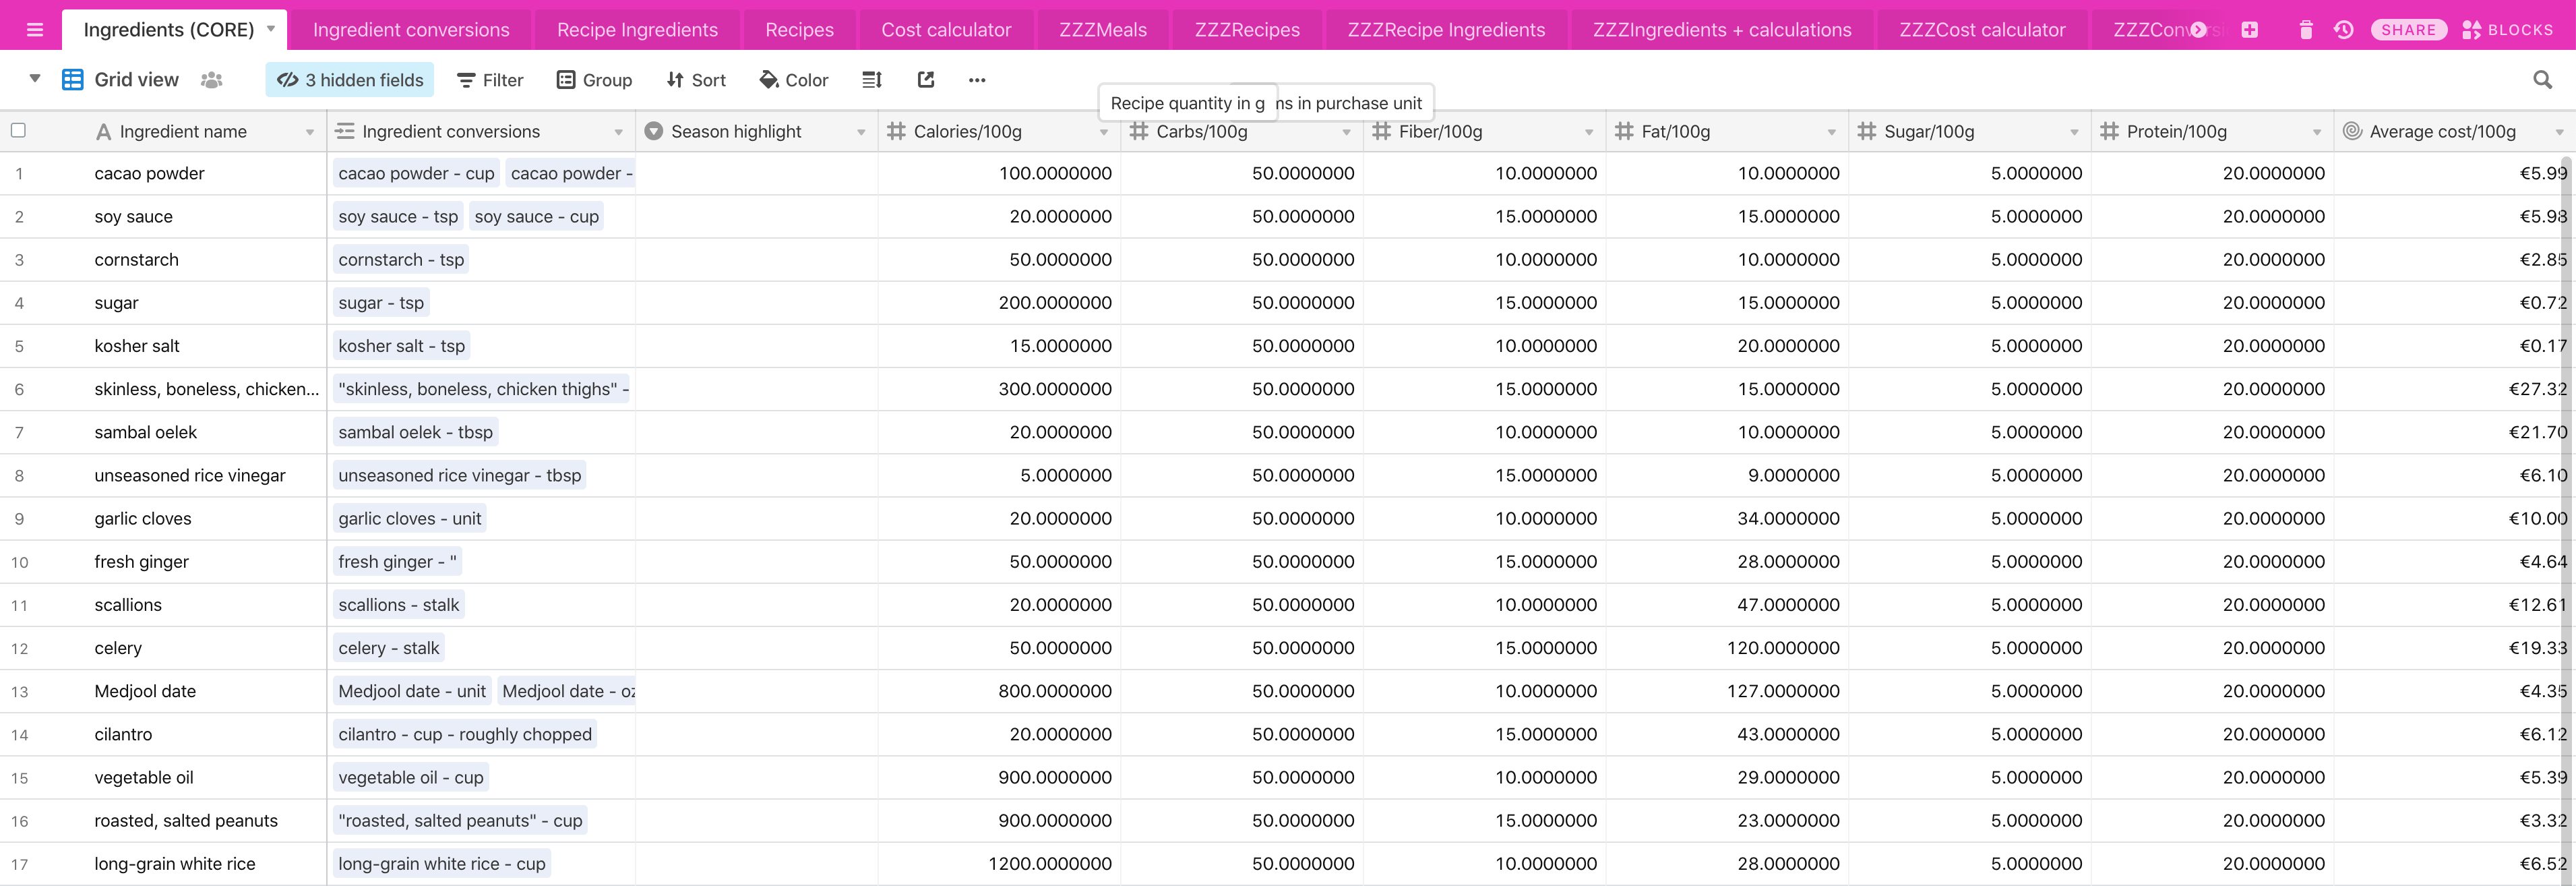The width and height of the screenshot is (2576, 886).
Task: Open Fat/100g column dropdown arrow
Action: point(1832,132)
